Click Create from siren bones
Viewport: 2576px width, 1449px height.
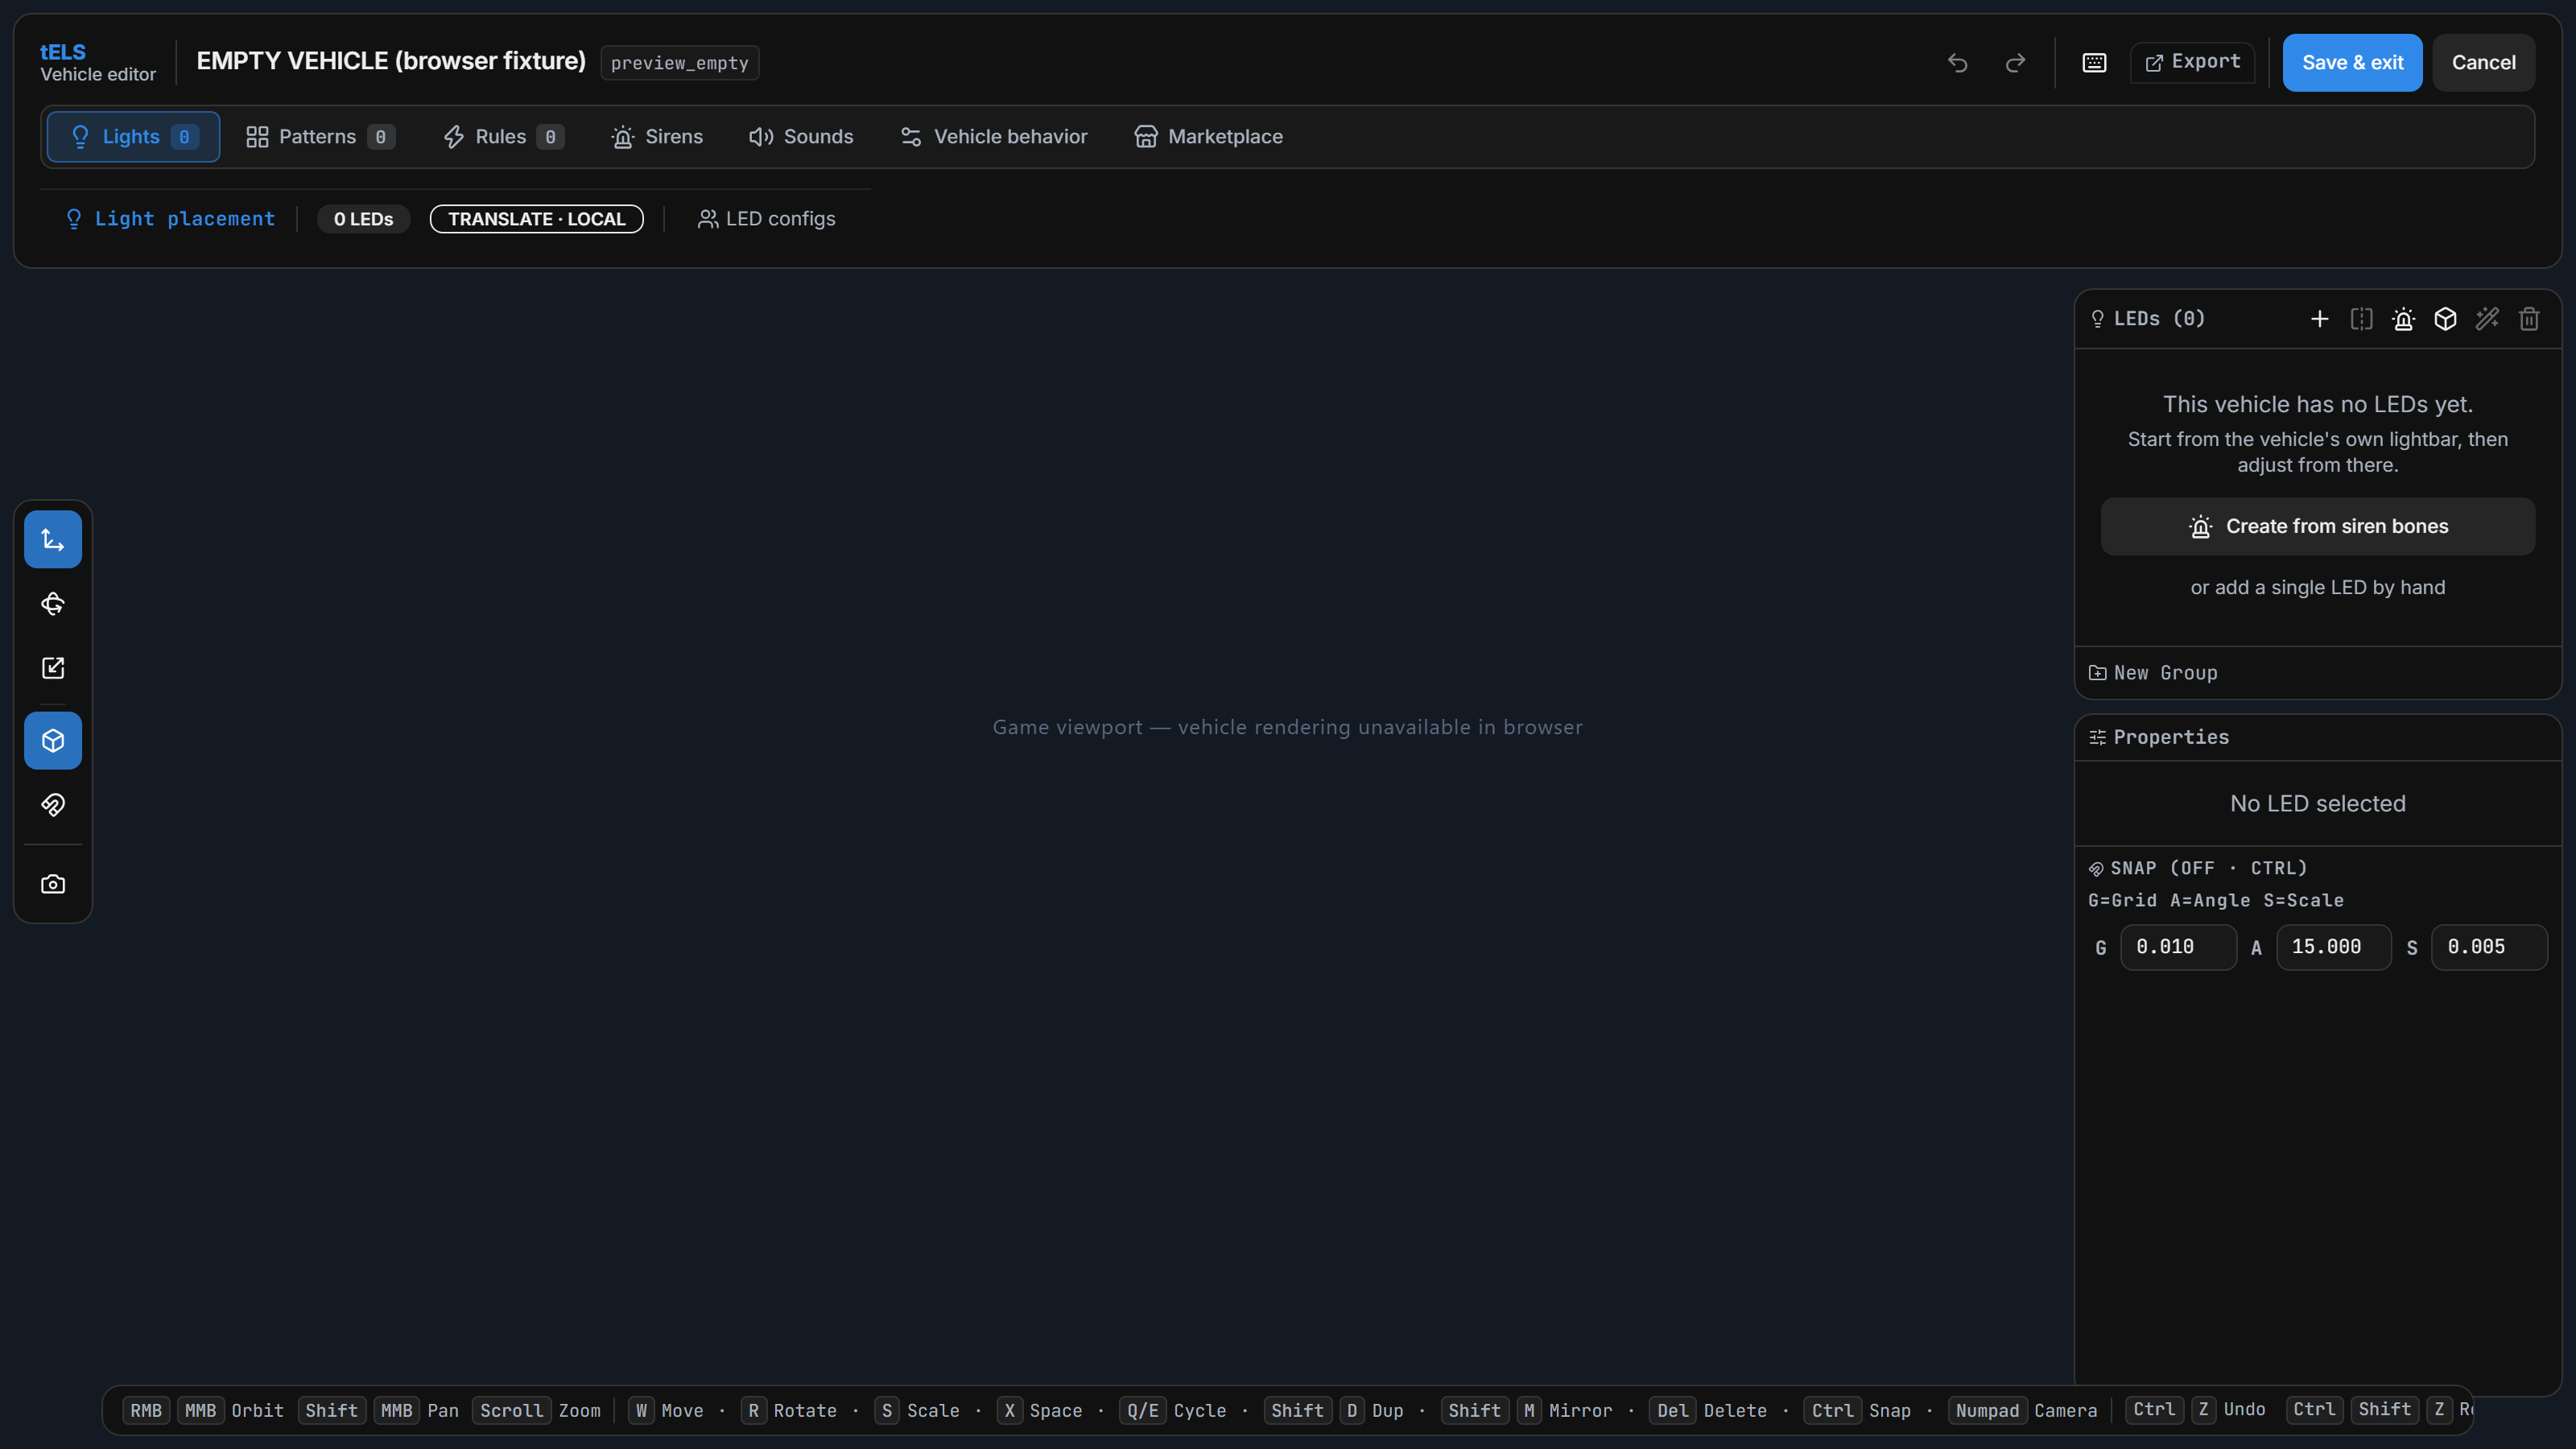2318,526
